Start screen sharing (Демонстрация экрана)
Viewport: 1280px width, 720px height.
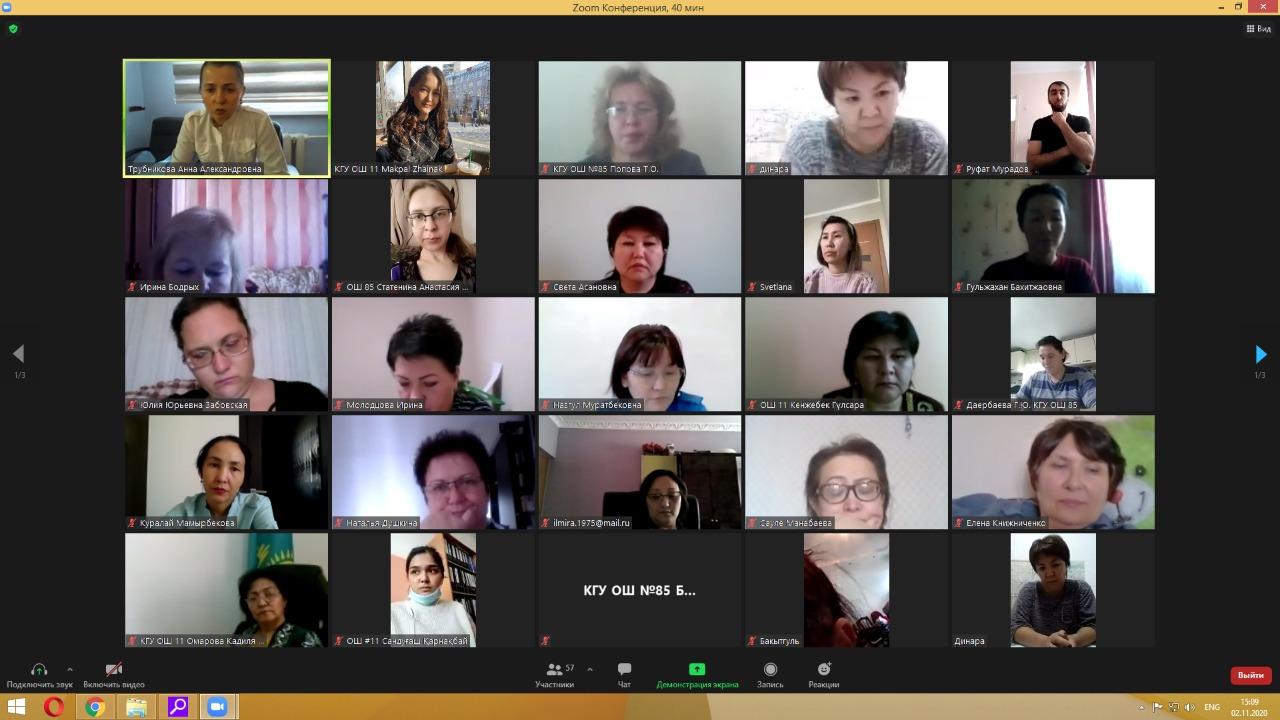(x=697, y=675)
